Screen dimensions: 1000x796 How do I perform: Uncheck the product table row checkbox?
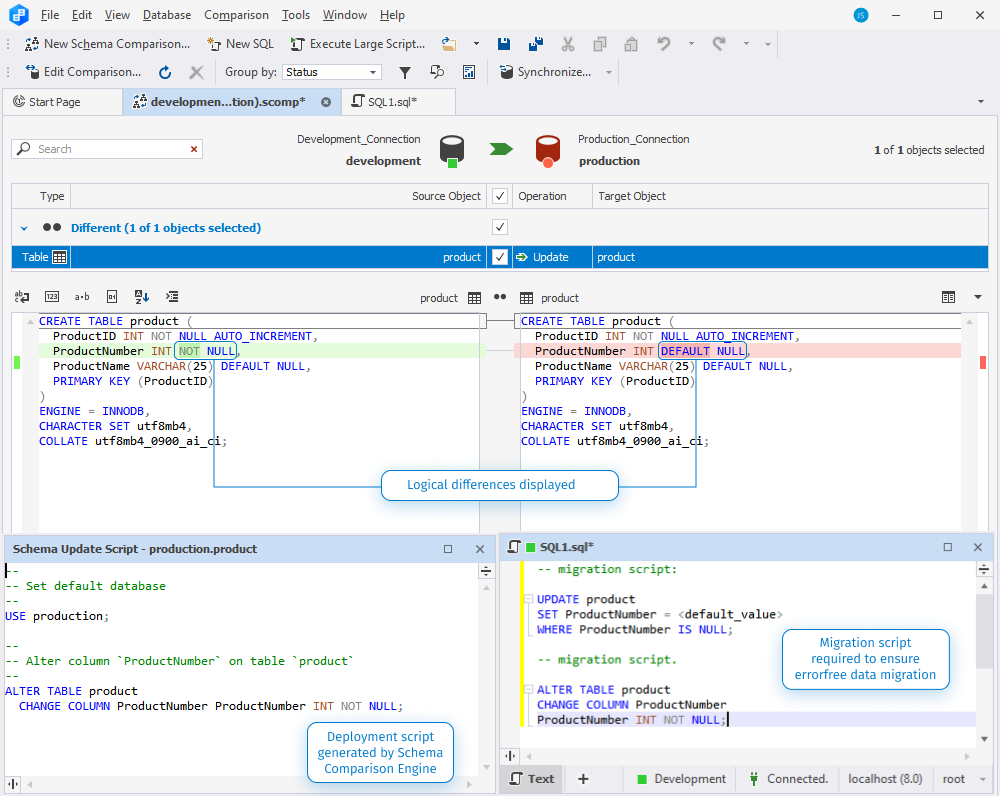(x=500, y=257)
